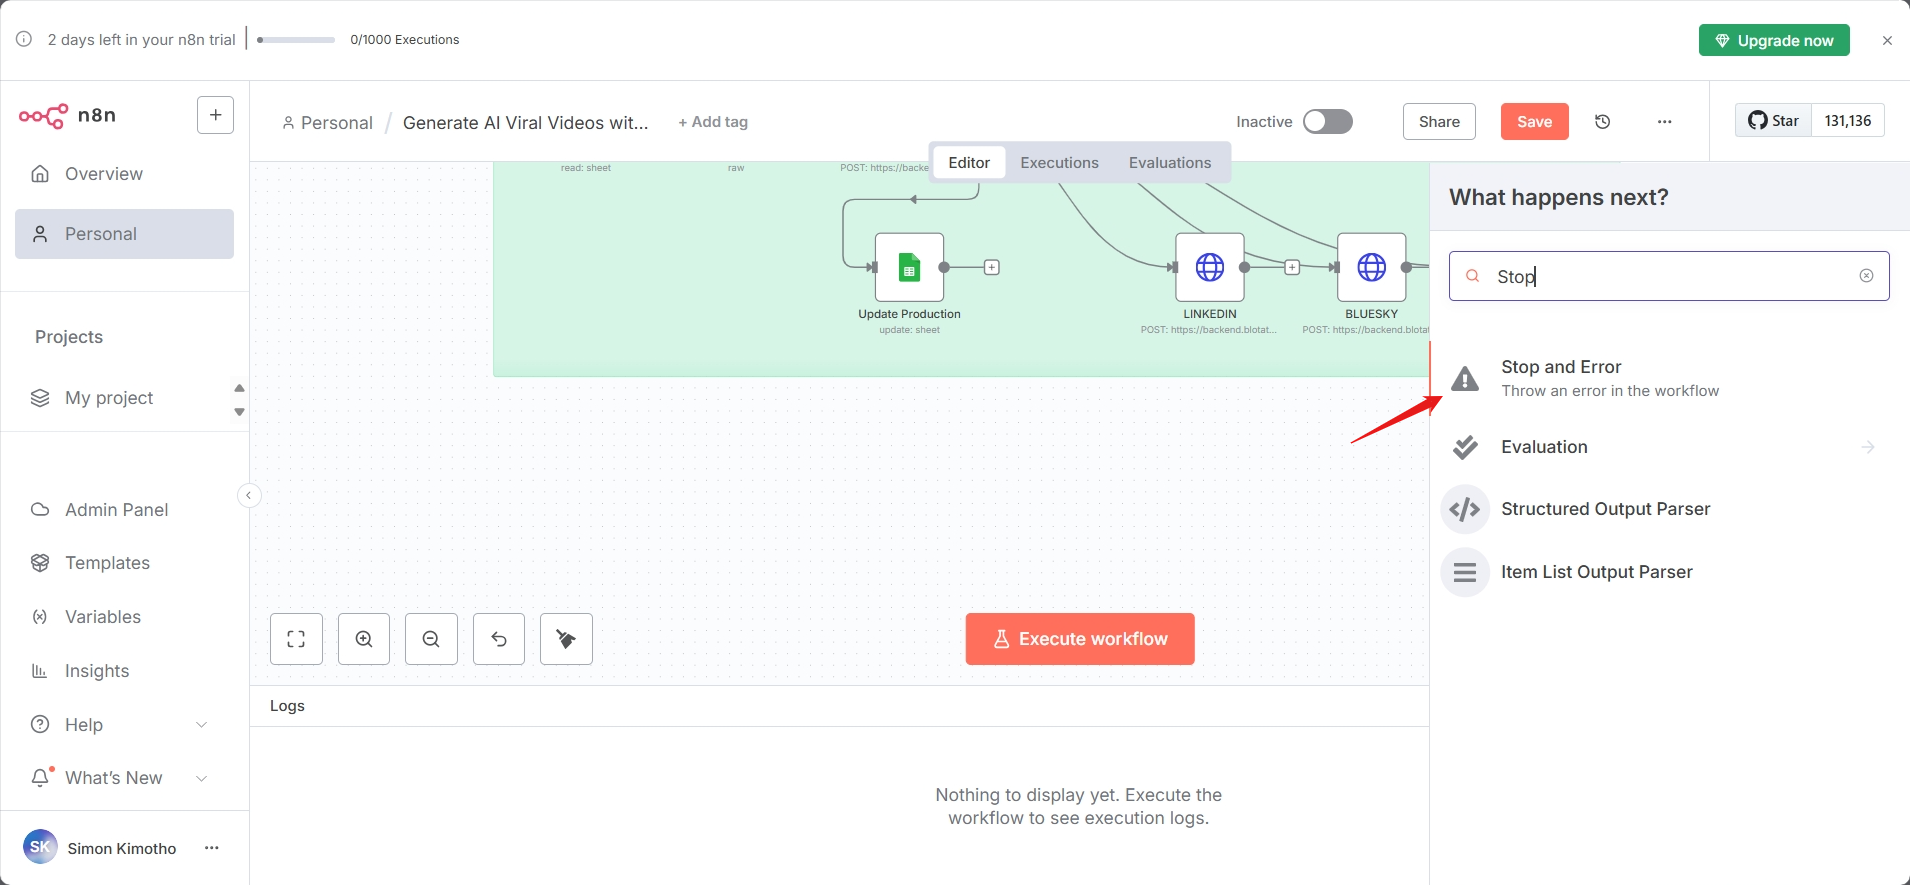Open the Overview page
1910x885 pixels.
point(124,174)
